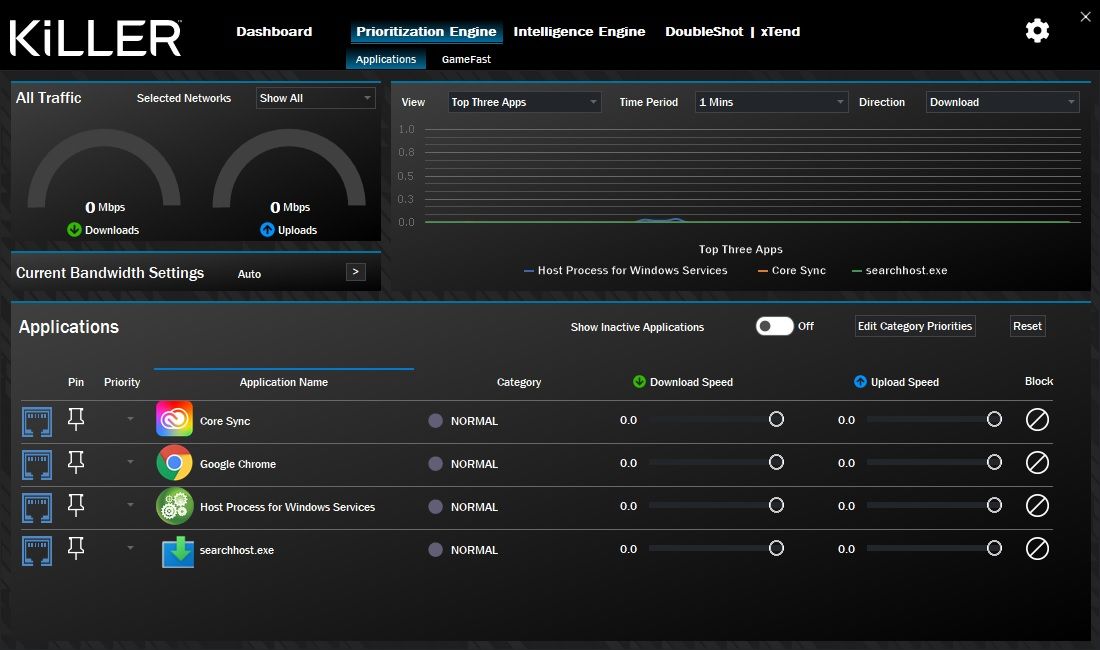The width and height of the screenshot is (1100, 650).
Task: Click Edit Category Priorities button
Action: coord(915,326)
